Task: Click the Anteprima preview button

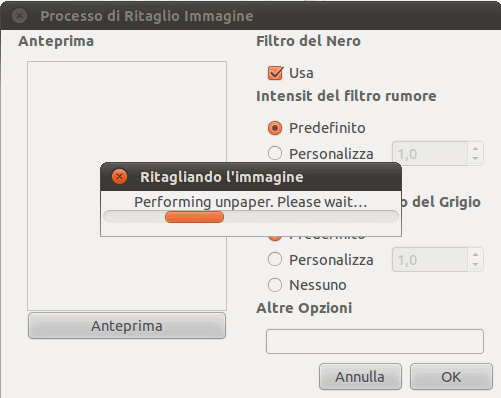Action: pos(127,326)
